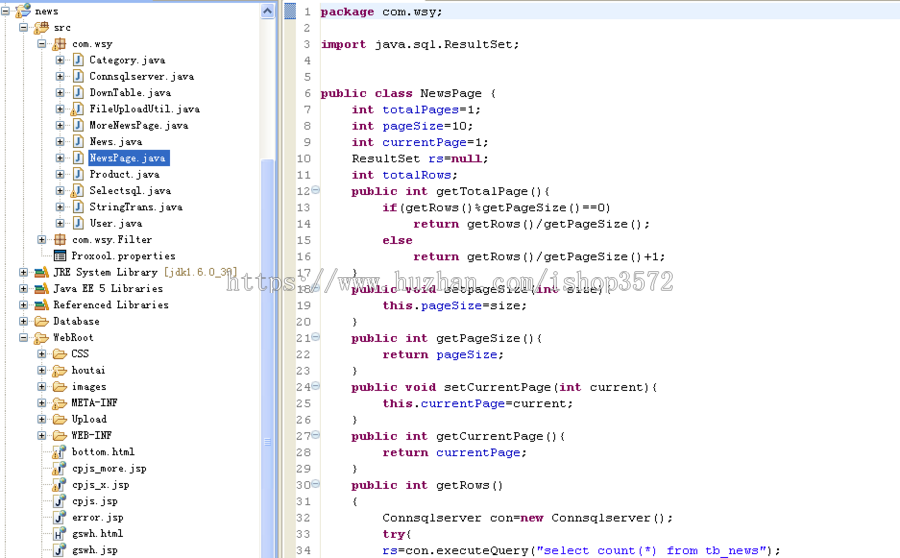Expand the JRE System Library node
This screenshot has width=900, height=558.
(24, 272)
